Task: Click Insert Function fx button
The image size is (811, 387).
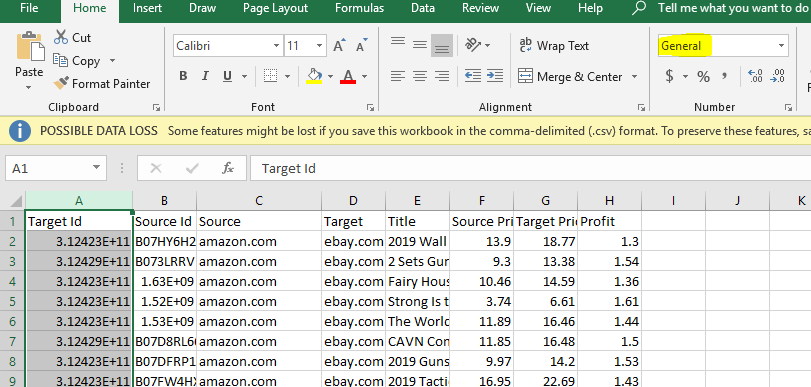Action: [x=228, y=168]
